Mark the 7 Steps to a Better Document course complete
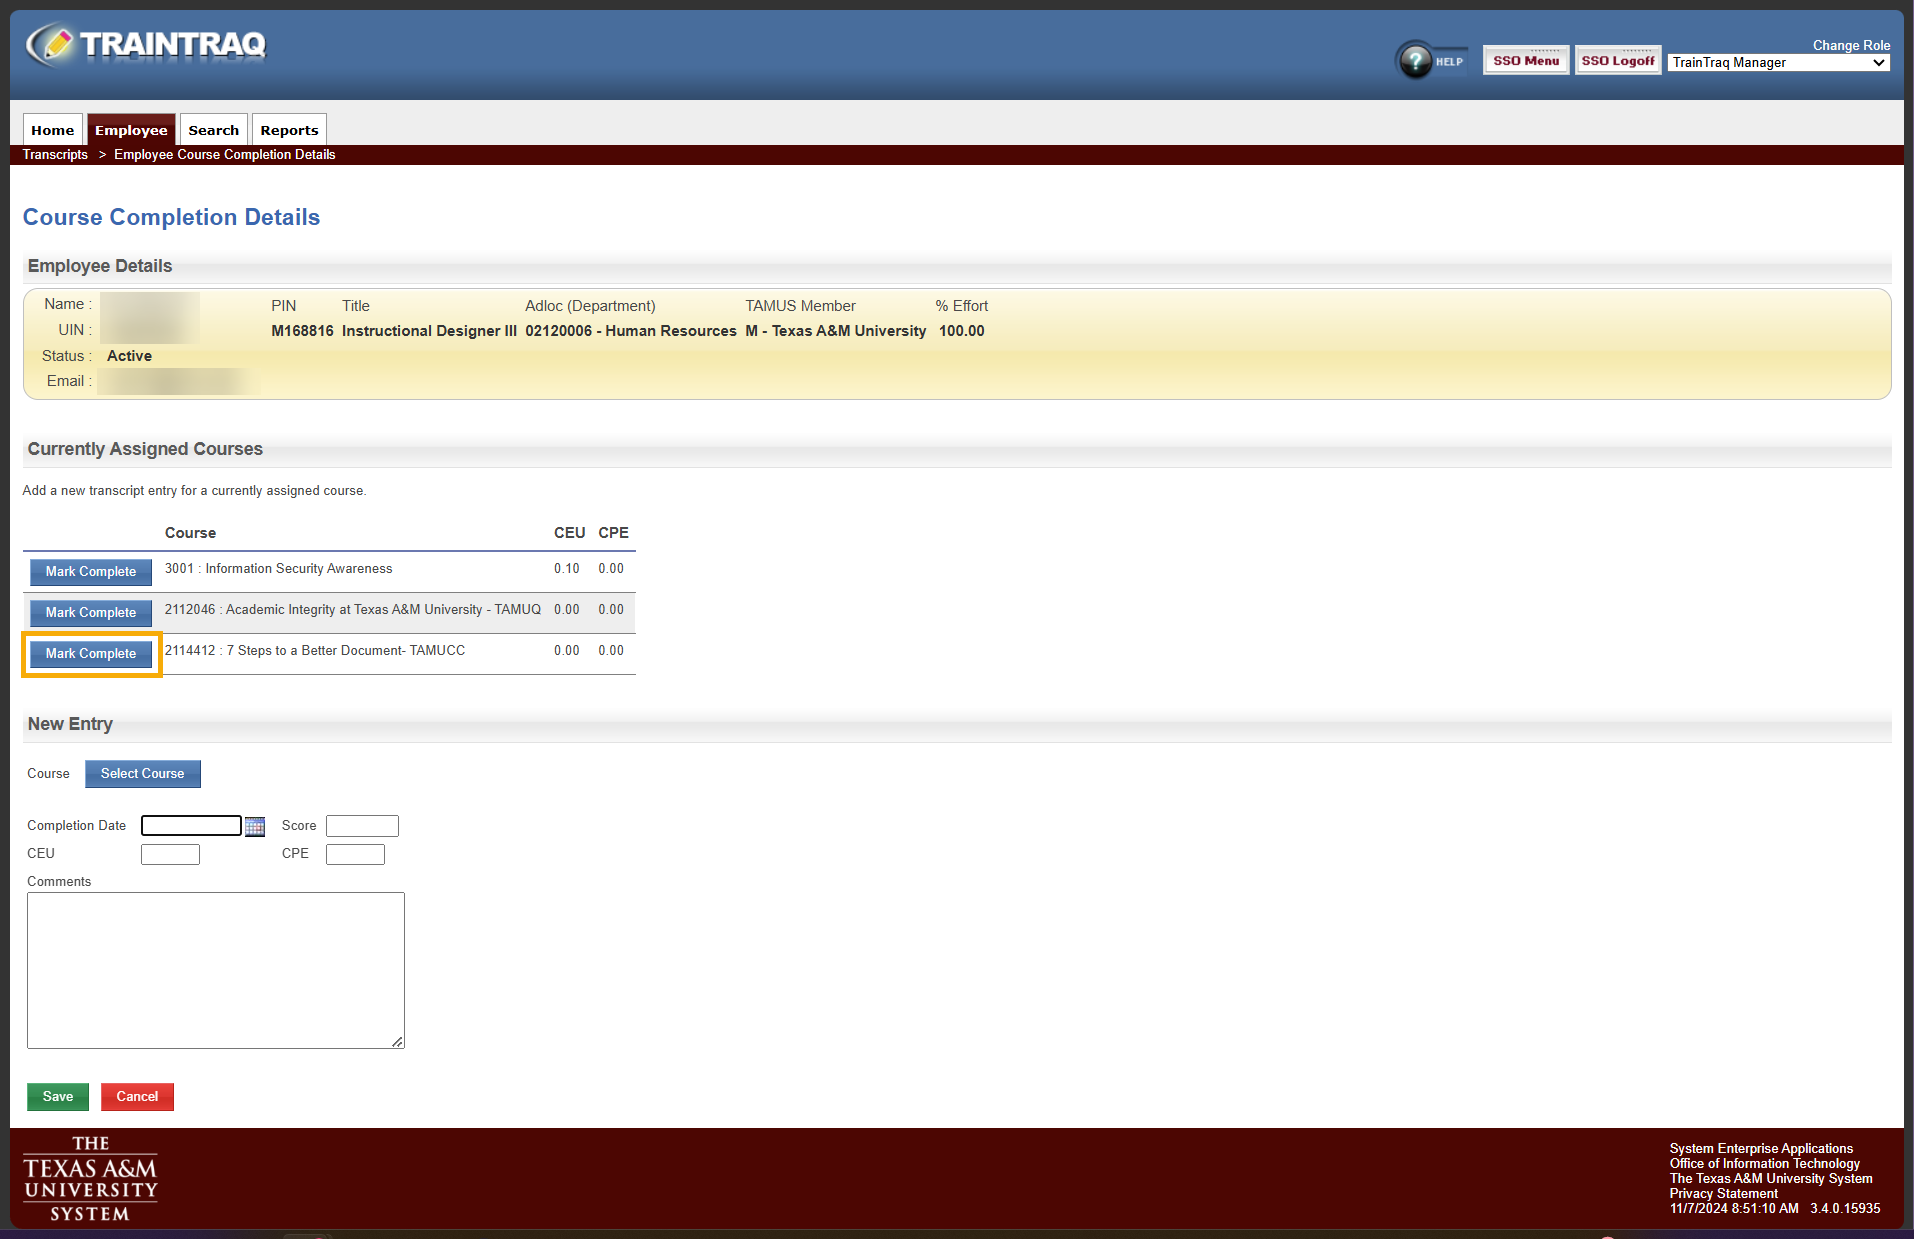1914x1239 pixels. (90, 653)
